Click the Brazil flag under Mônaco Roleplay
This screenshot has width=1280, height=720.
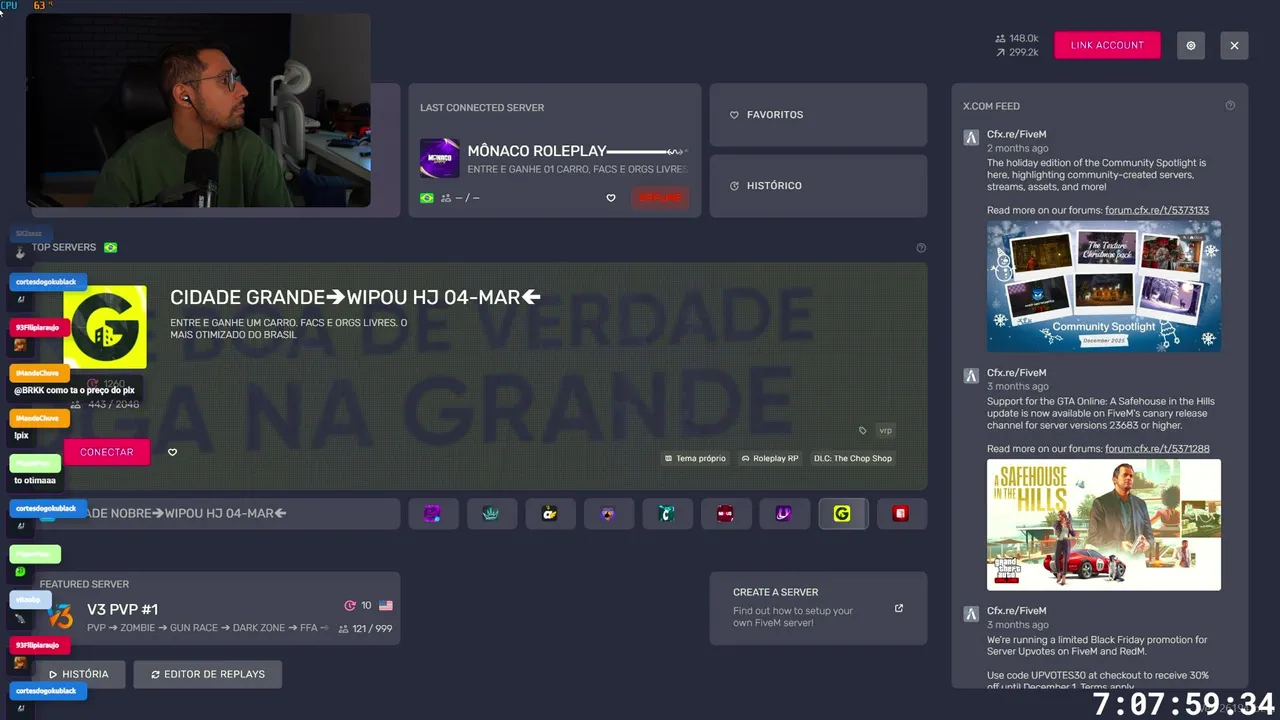coord(427,198)
